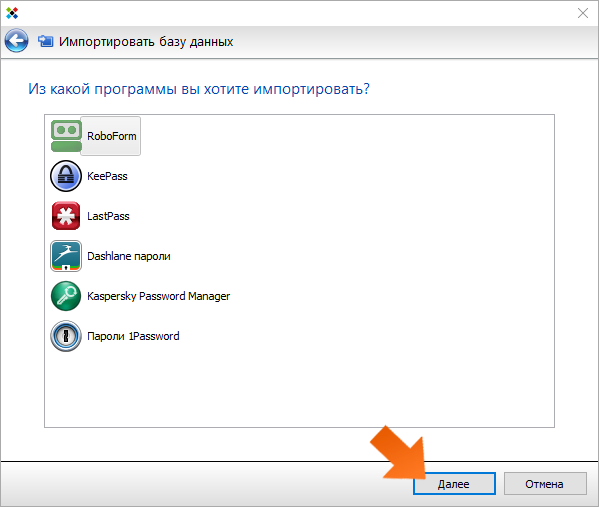
Task: Choose the LastPass entry text
Action: (x=108, y=216)
